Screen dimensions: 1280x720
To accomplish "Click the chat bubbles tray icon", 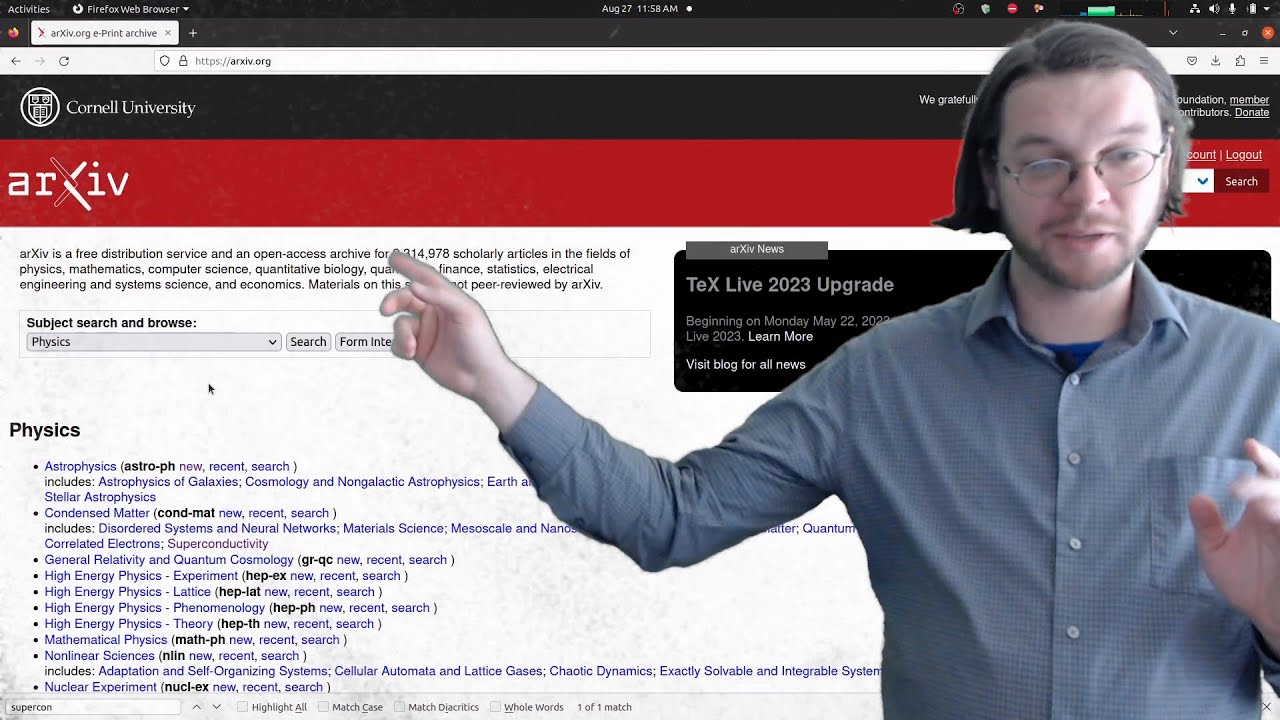I will [x=1039, y=9].
